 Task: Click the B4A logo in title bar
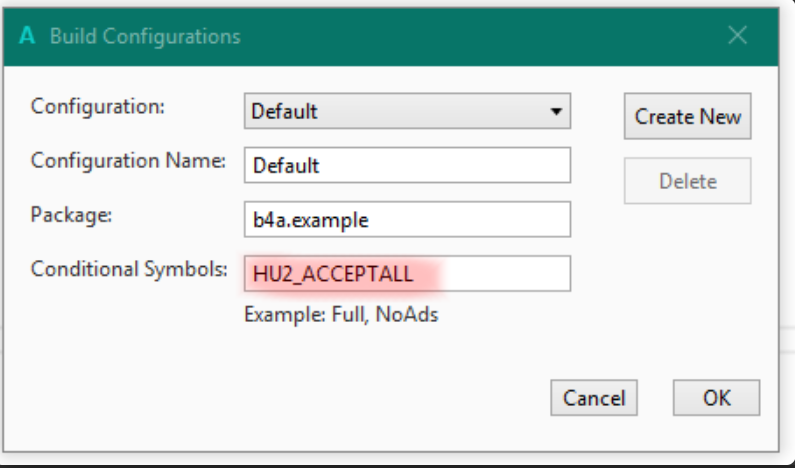(x=28, y=36)
